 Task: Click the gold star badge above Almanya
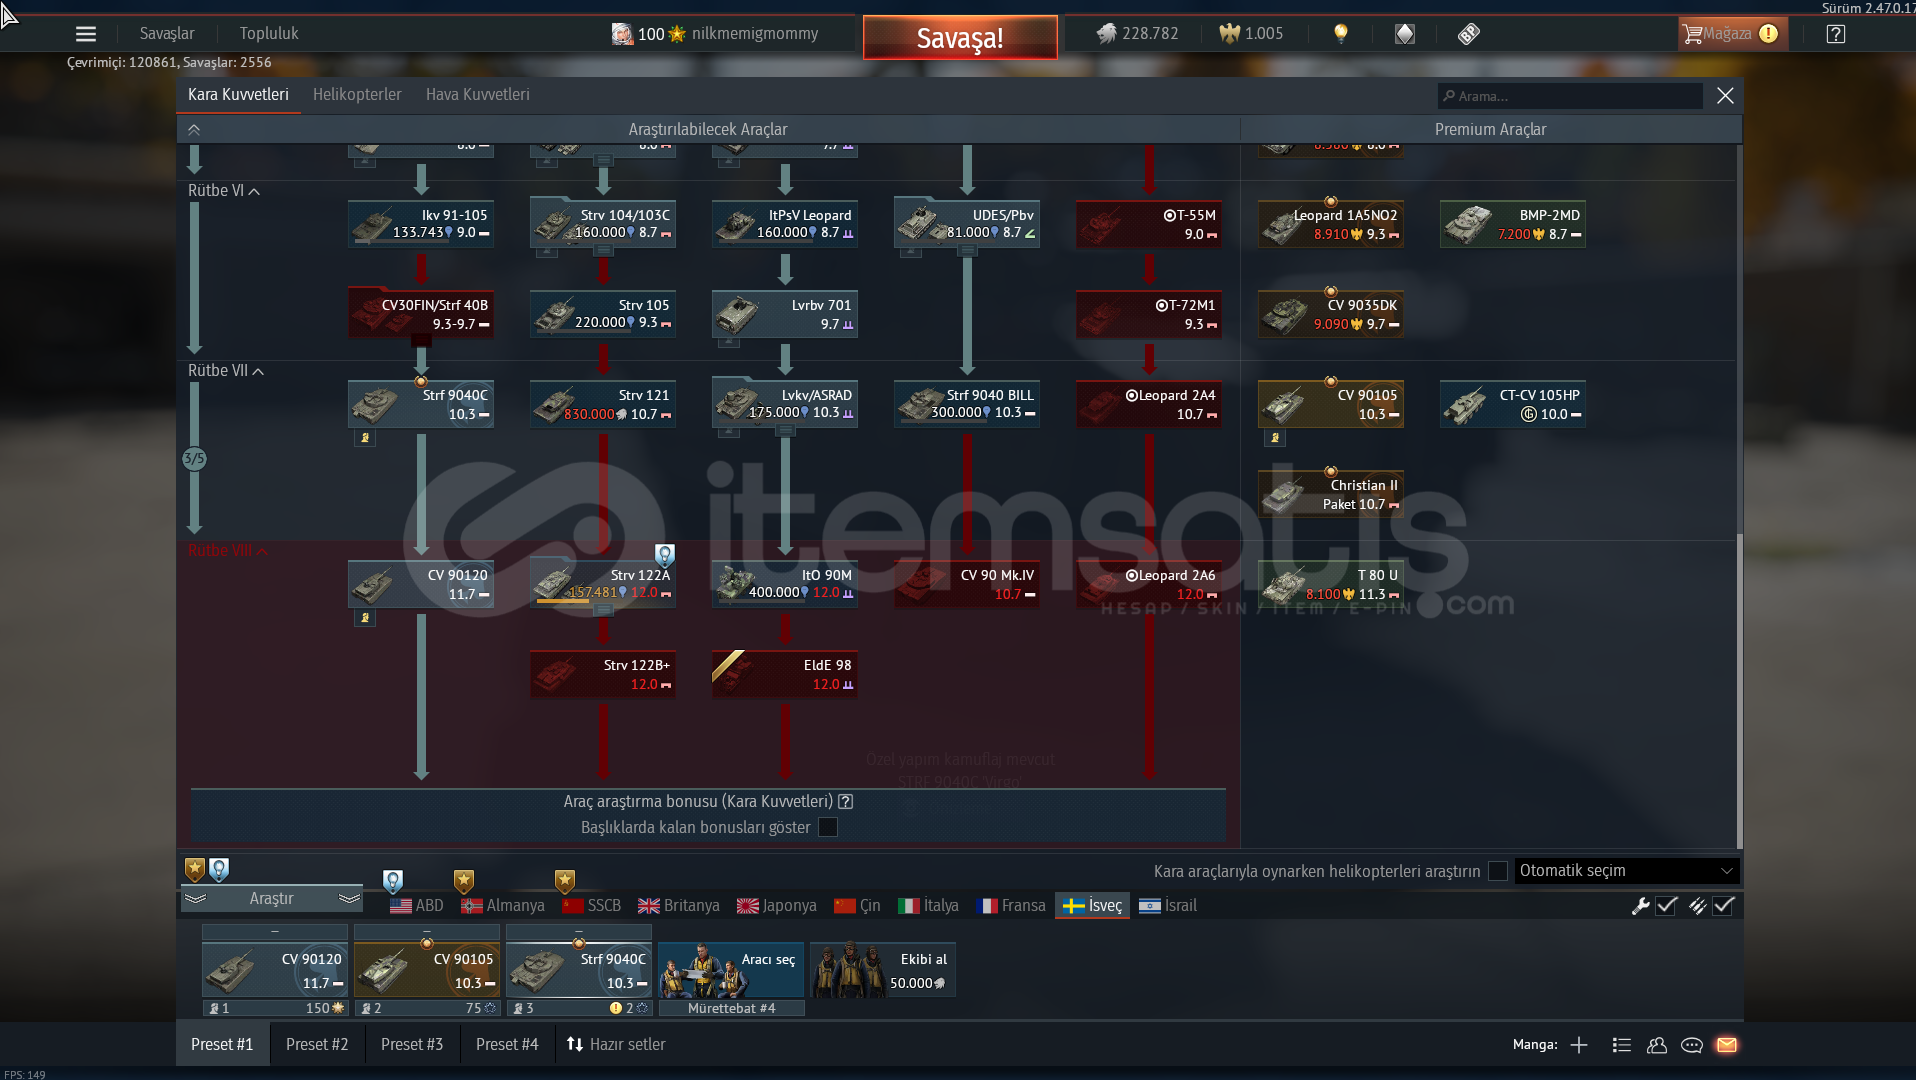pyautogui.click(x=464, y=881)
